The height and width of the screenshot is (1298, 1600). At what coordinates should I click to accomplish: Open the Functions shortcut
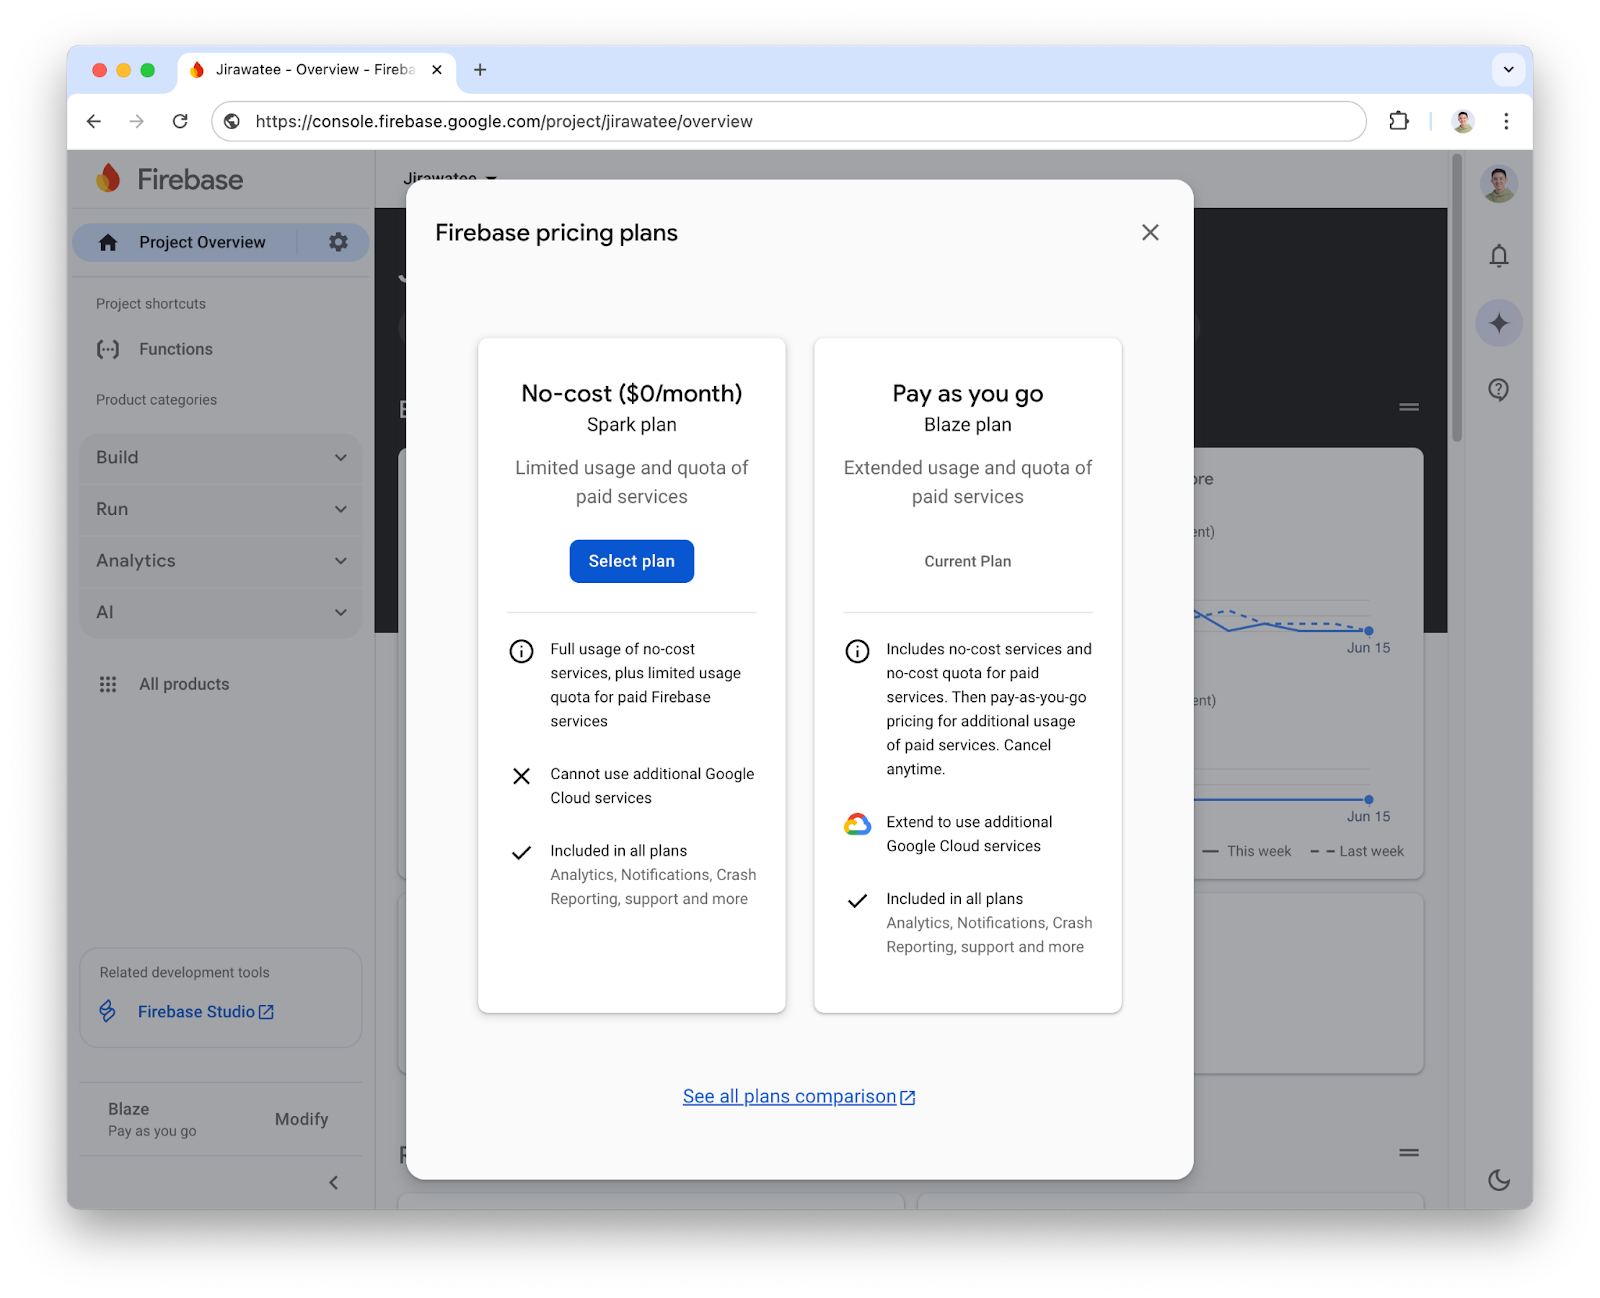coord(176,349)
